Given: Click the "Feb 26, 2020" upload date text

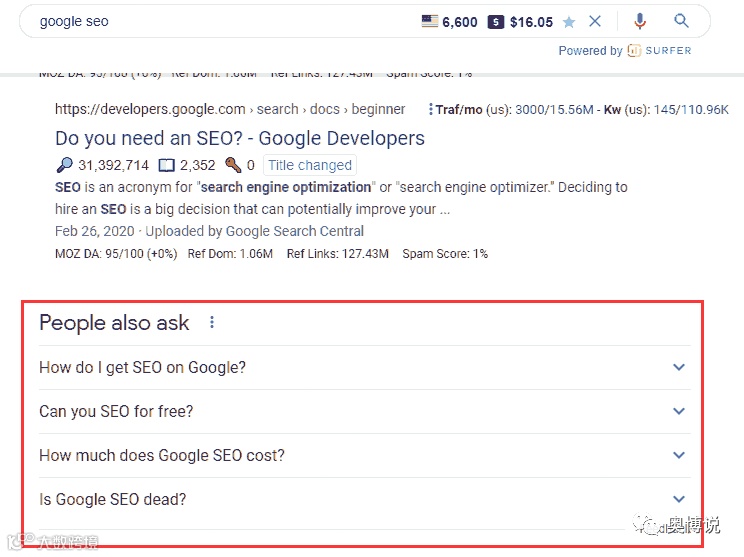Looking at the screenshot, I should pos(94,231).
